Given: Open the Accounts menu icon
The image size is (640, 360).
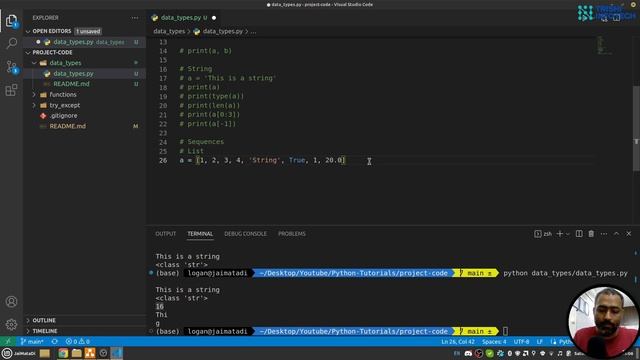Looking at the screenshot, I should [11, 302].
